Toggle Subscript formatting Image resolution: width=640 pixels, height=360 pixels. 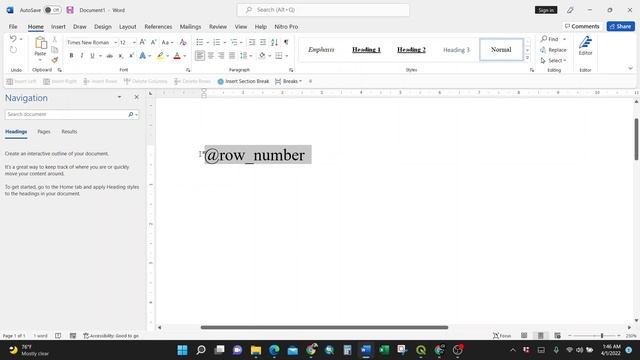pos(121,56)
